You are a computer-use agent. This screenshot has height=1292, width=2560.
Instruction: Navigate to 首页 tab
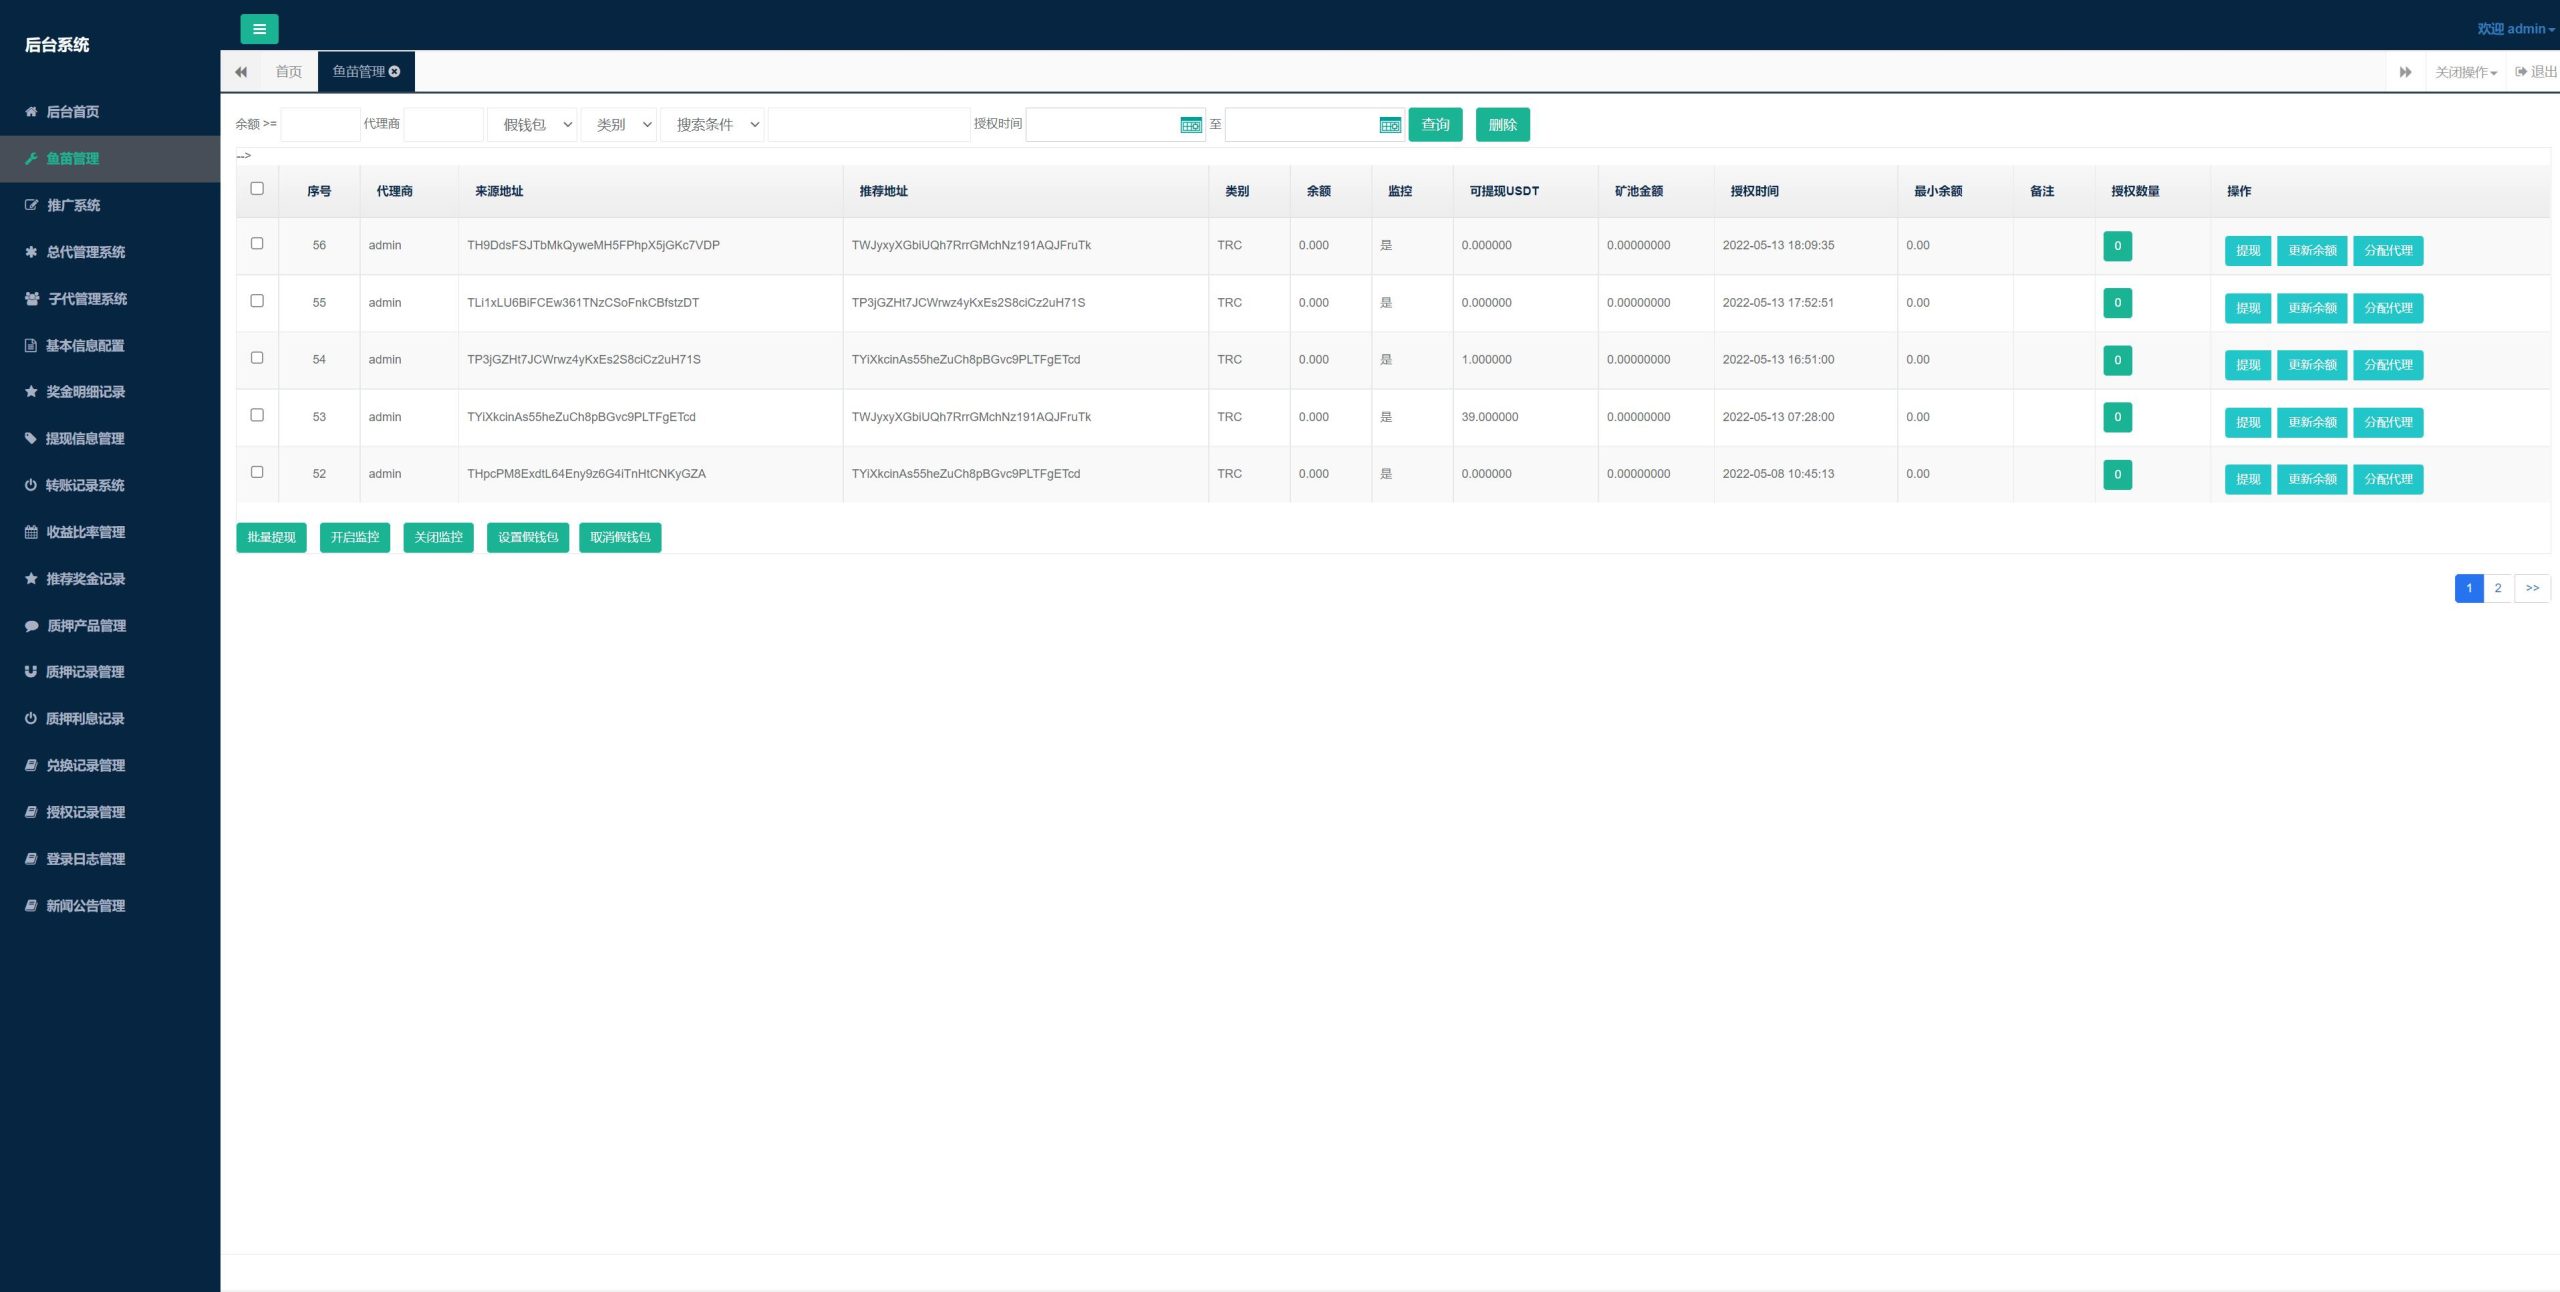coord(288,71)
